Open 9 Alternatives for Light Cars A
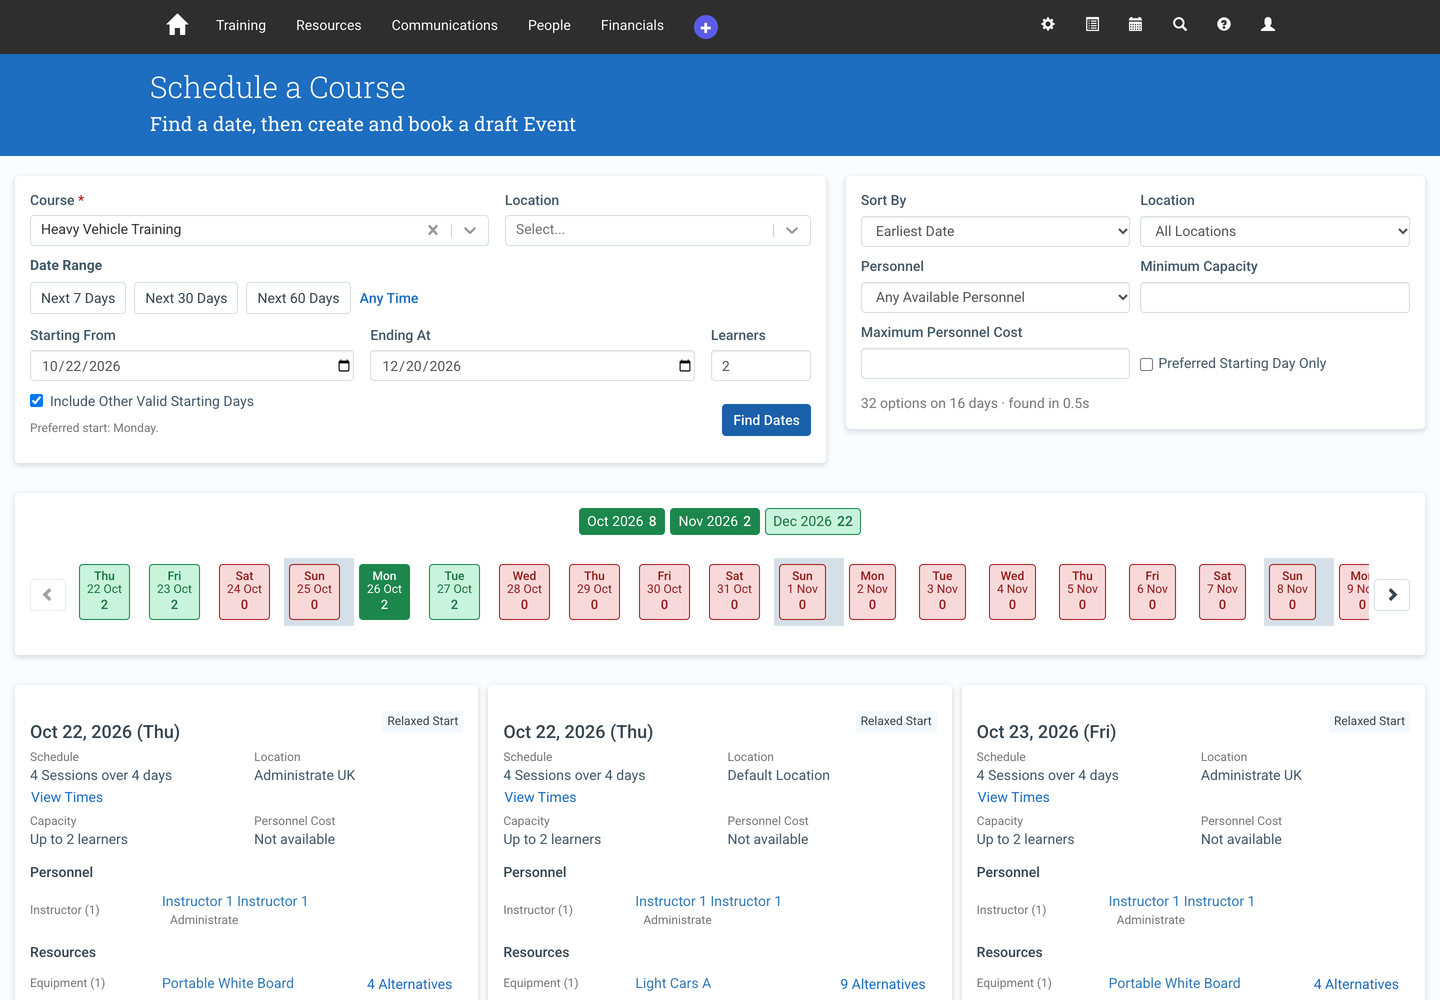1440x1000 pixels. (883, 984)
